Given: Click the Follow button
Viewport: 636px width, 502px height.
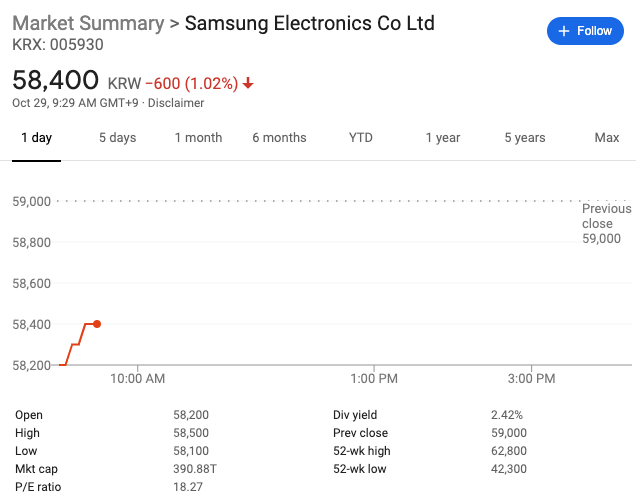Looking at the screenshot, I should click(x=585, y=31).
